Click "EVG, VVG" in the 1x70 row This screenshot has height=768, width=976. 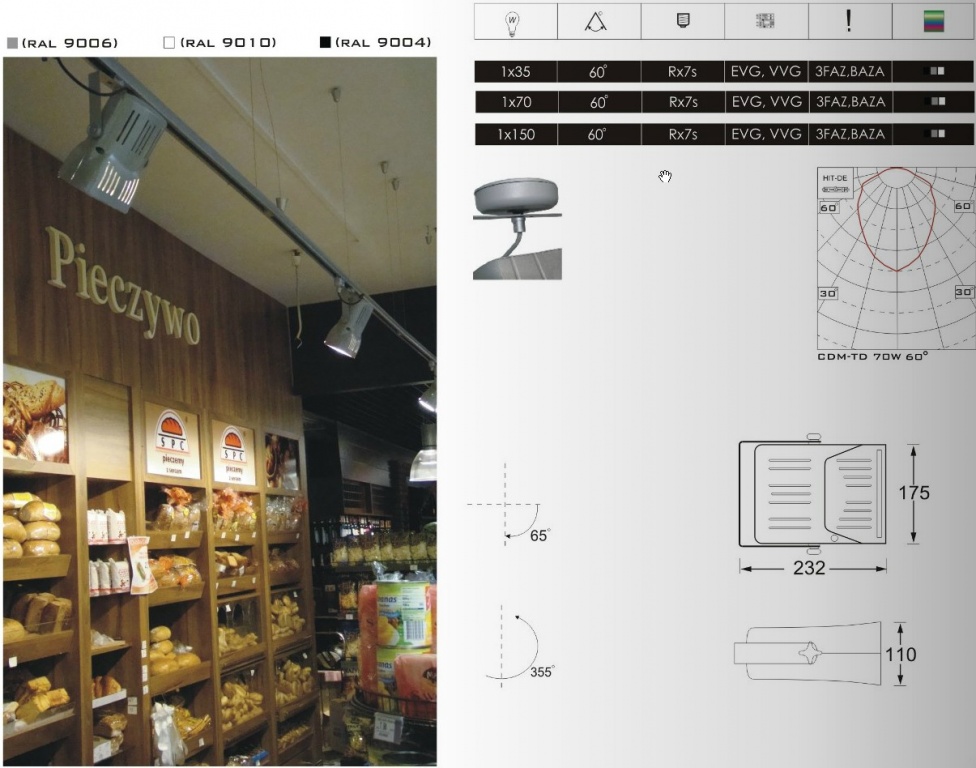point(767,102)
